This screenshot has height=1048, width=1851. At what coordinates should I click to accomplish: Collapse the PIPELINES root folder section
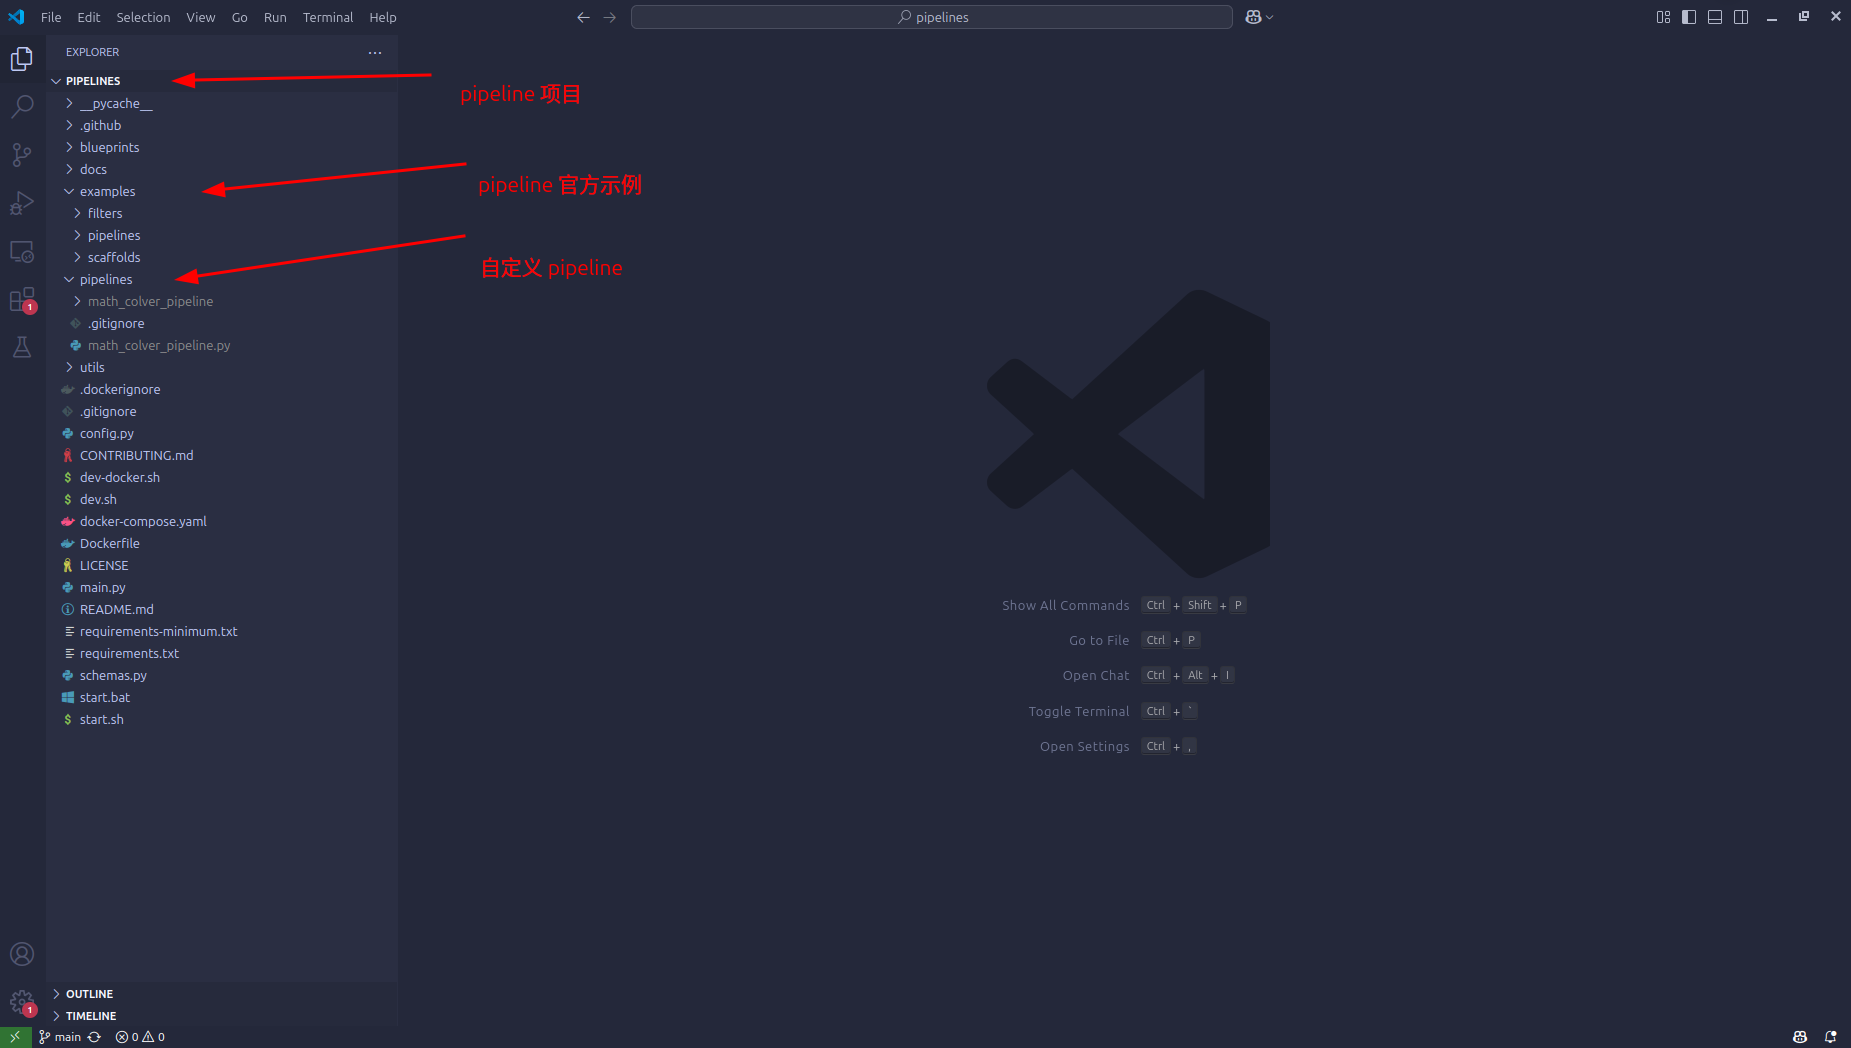point(222,81)
